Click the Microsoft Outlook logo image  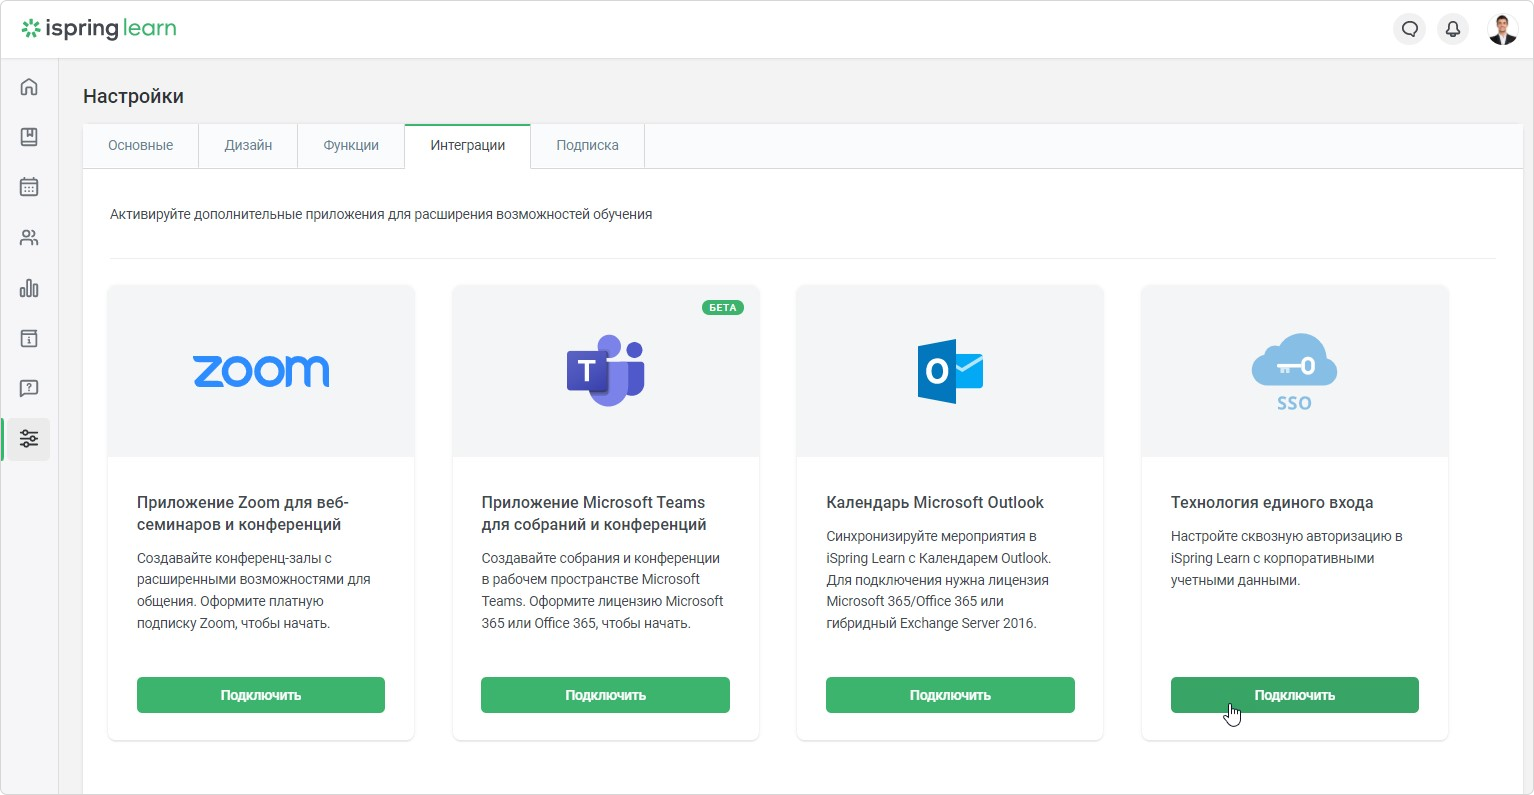950,371
